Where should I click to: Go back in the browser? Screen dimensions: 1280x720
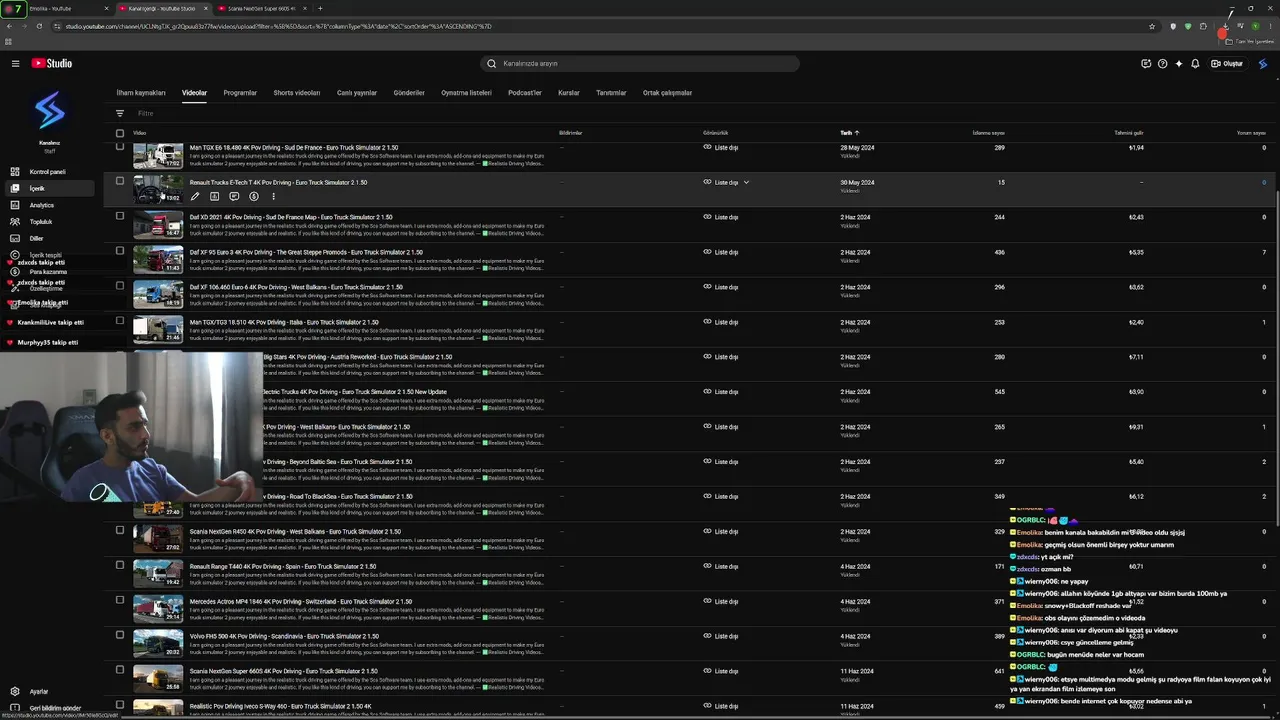9,26
